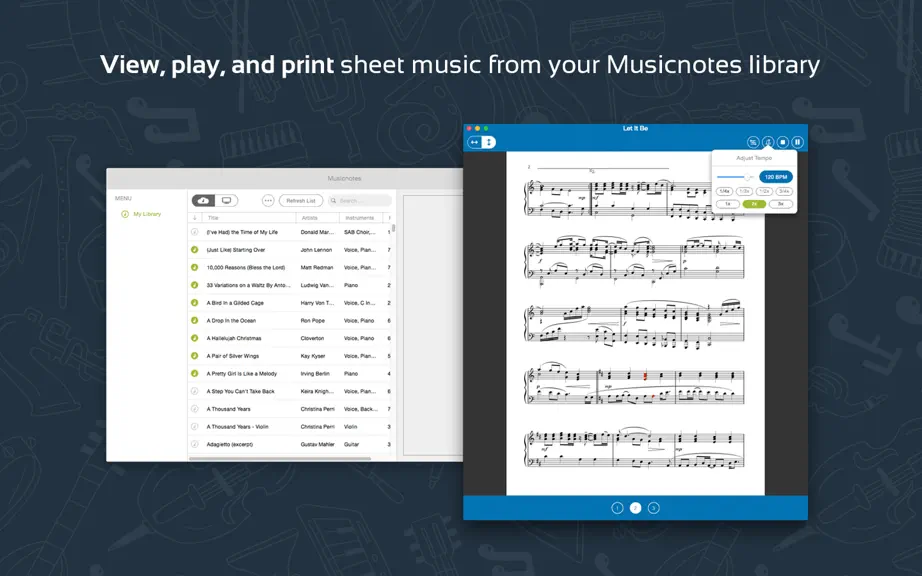
Task: Select the 1x tempo option
Action: pos(728,204)
